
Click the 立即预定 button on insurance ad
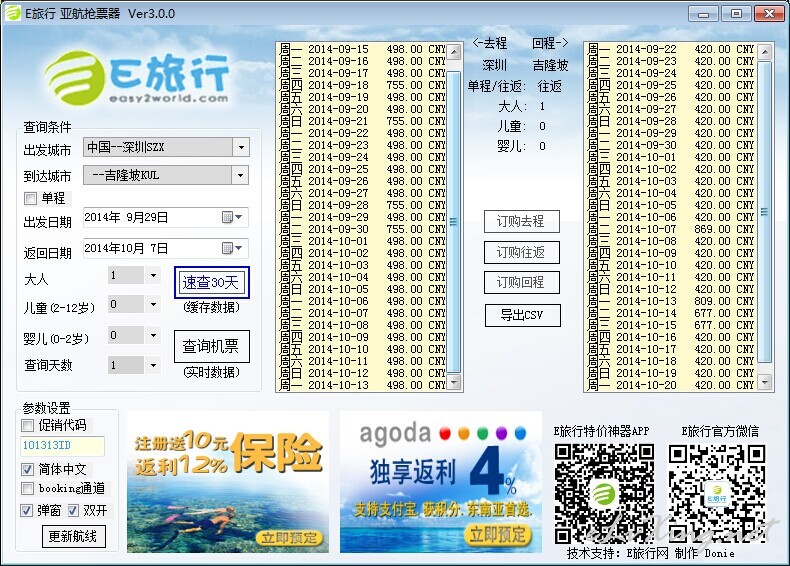click(x=289, y=538)
